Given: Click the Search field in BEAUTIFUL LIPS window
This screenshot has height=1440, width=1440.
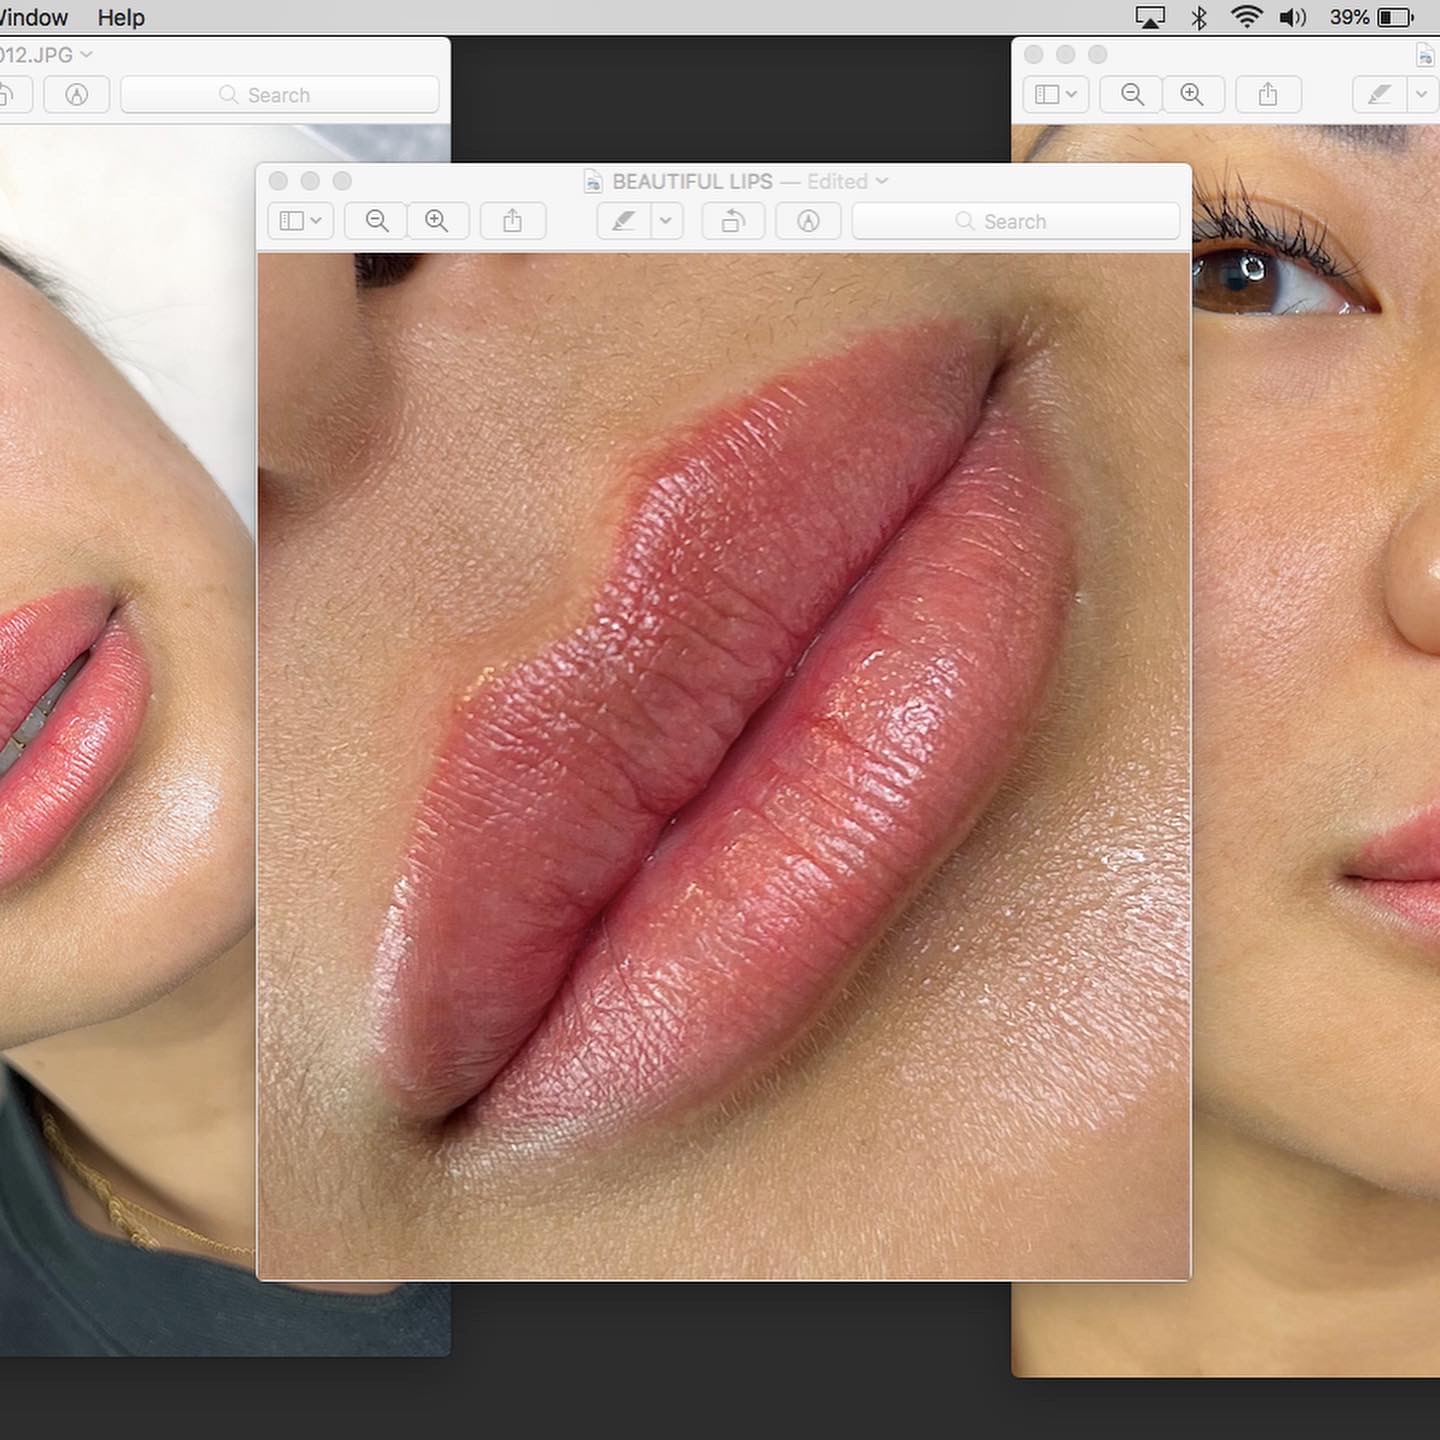Looking at the screenshot, I should click(1015, 221).
